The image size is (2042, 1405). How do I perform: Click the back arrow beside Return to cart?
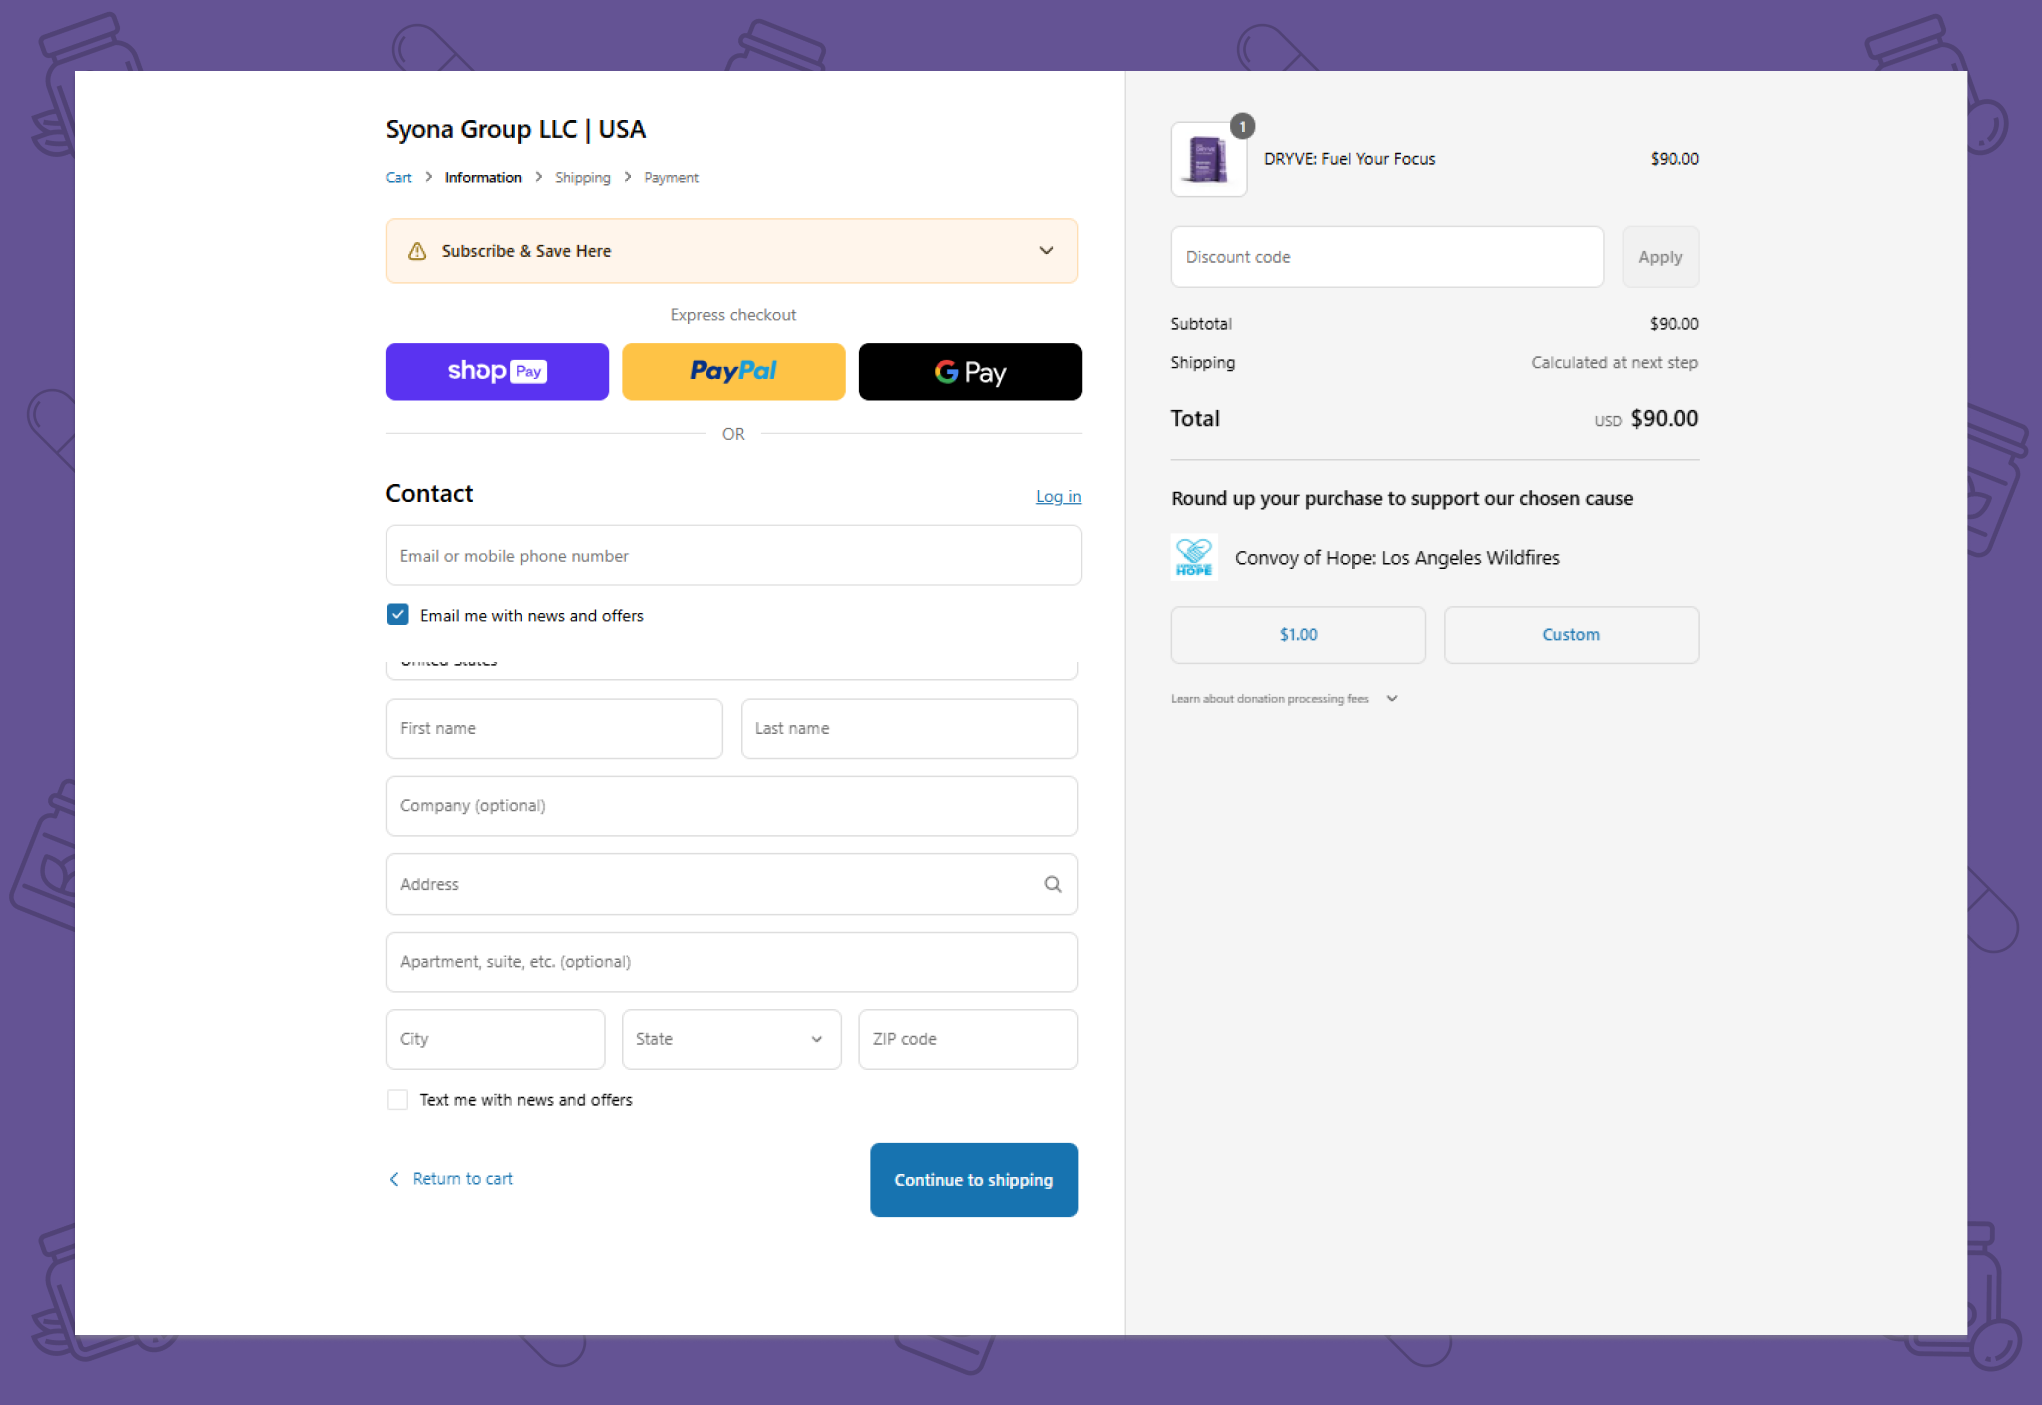pyautogui.click(x=394, y=1179)
